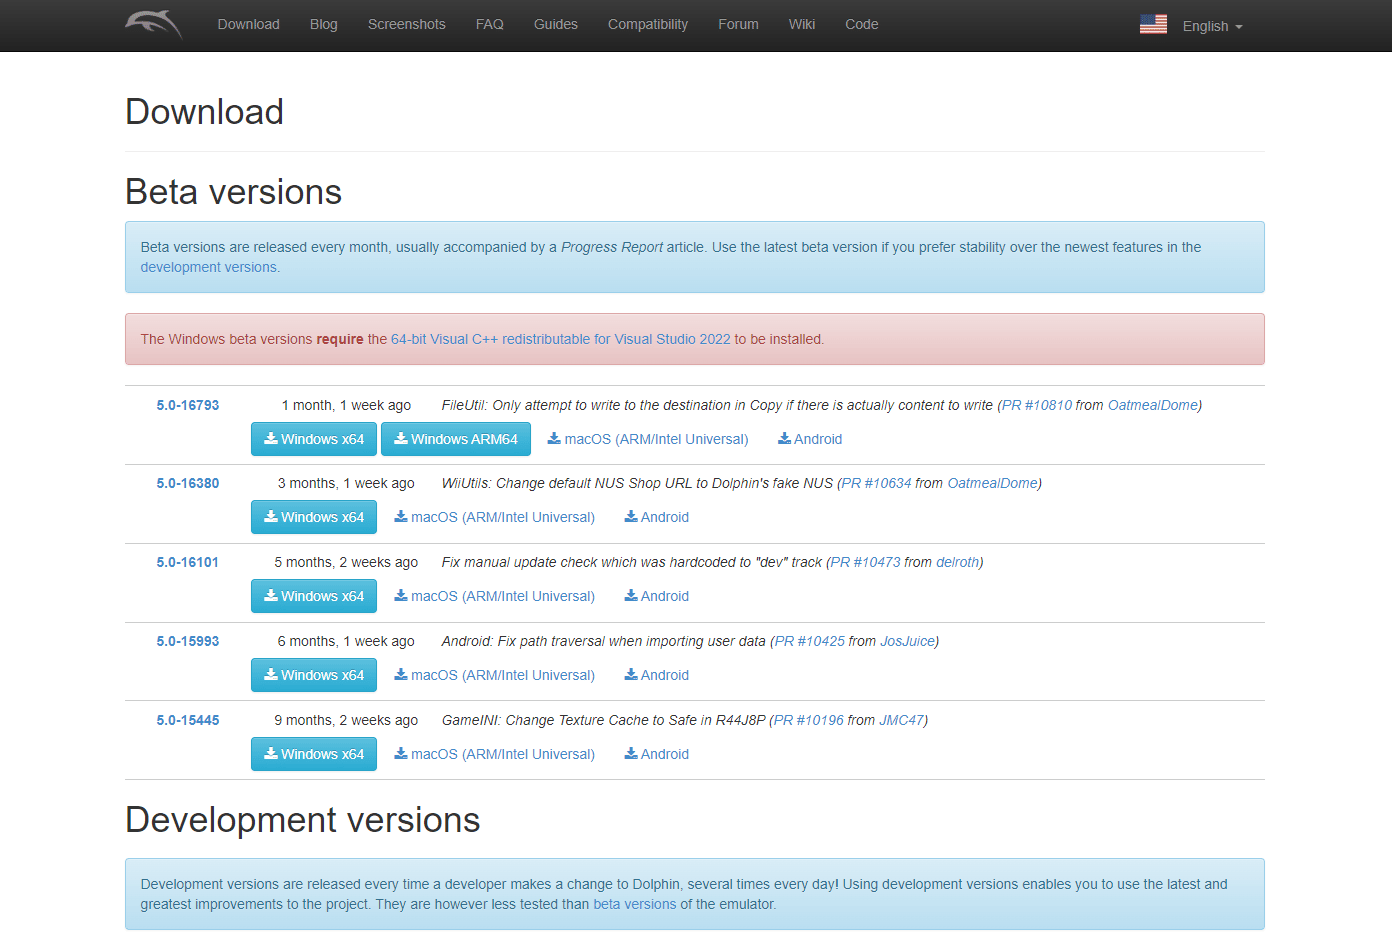This screenshot has height=946, width=1392.
Task: Open version 5.0-16793 link
Action: click(188, 405)
